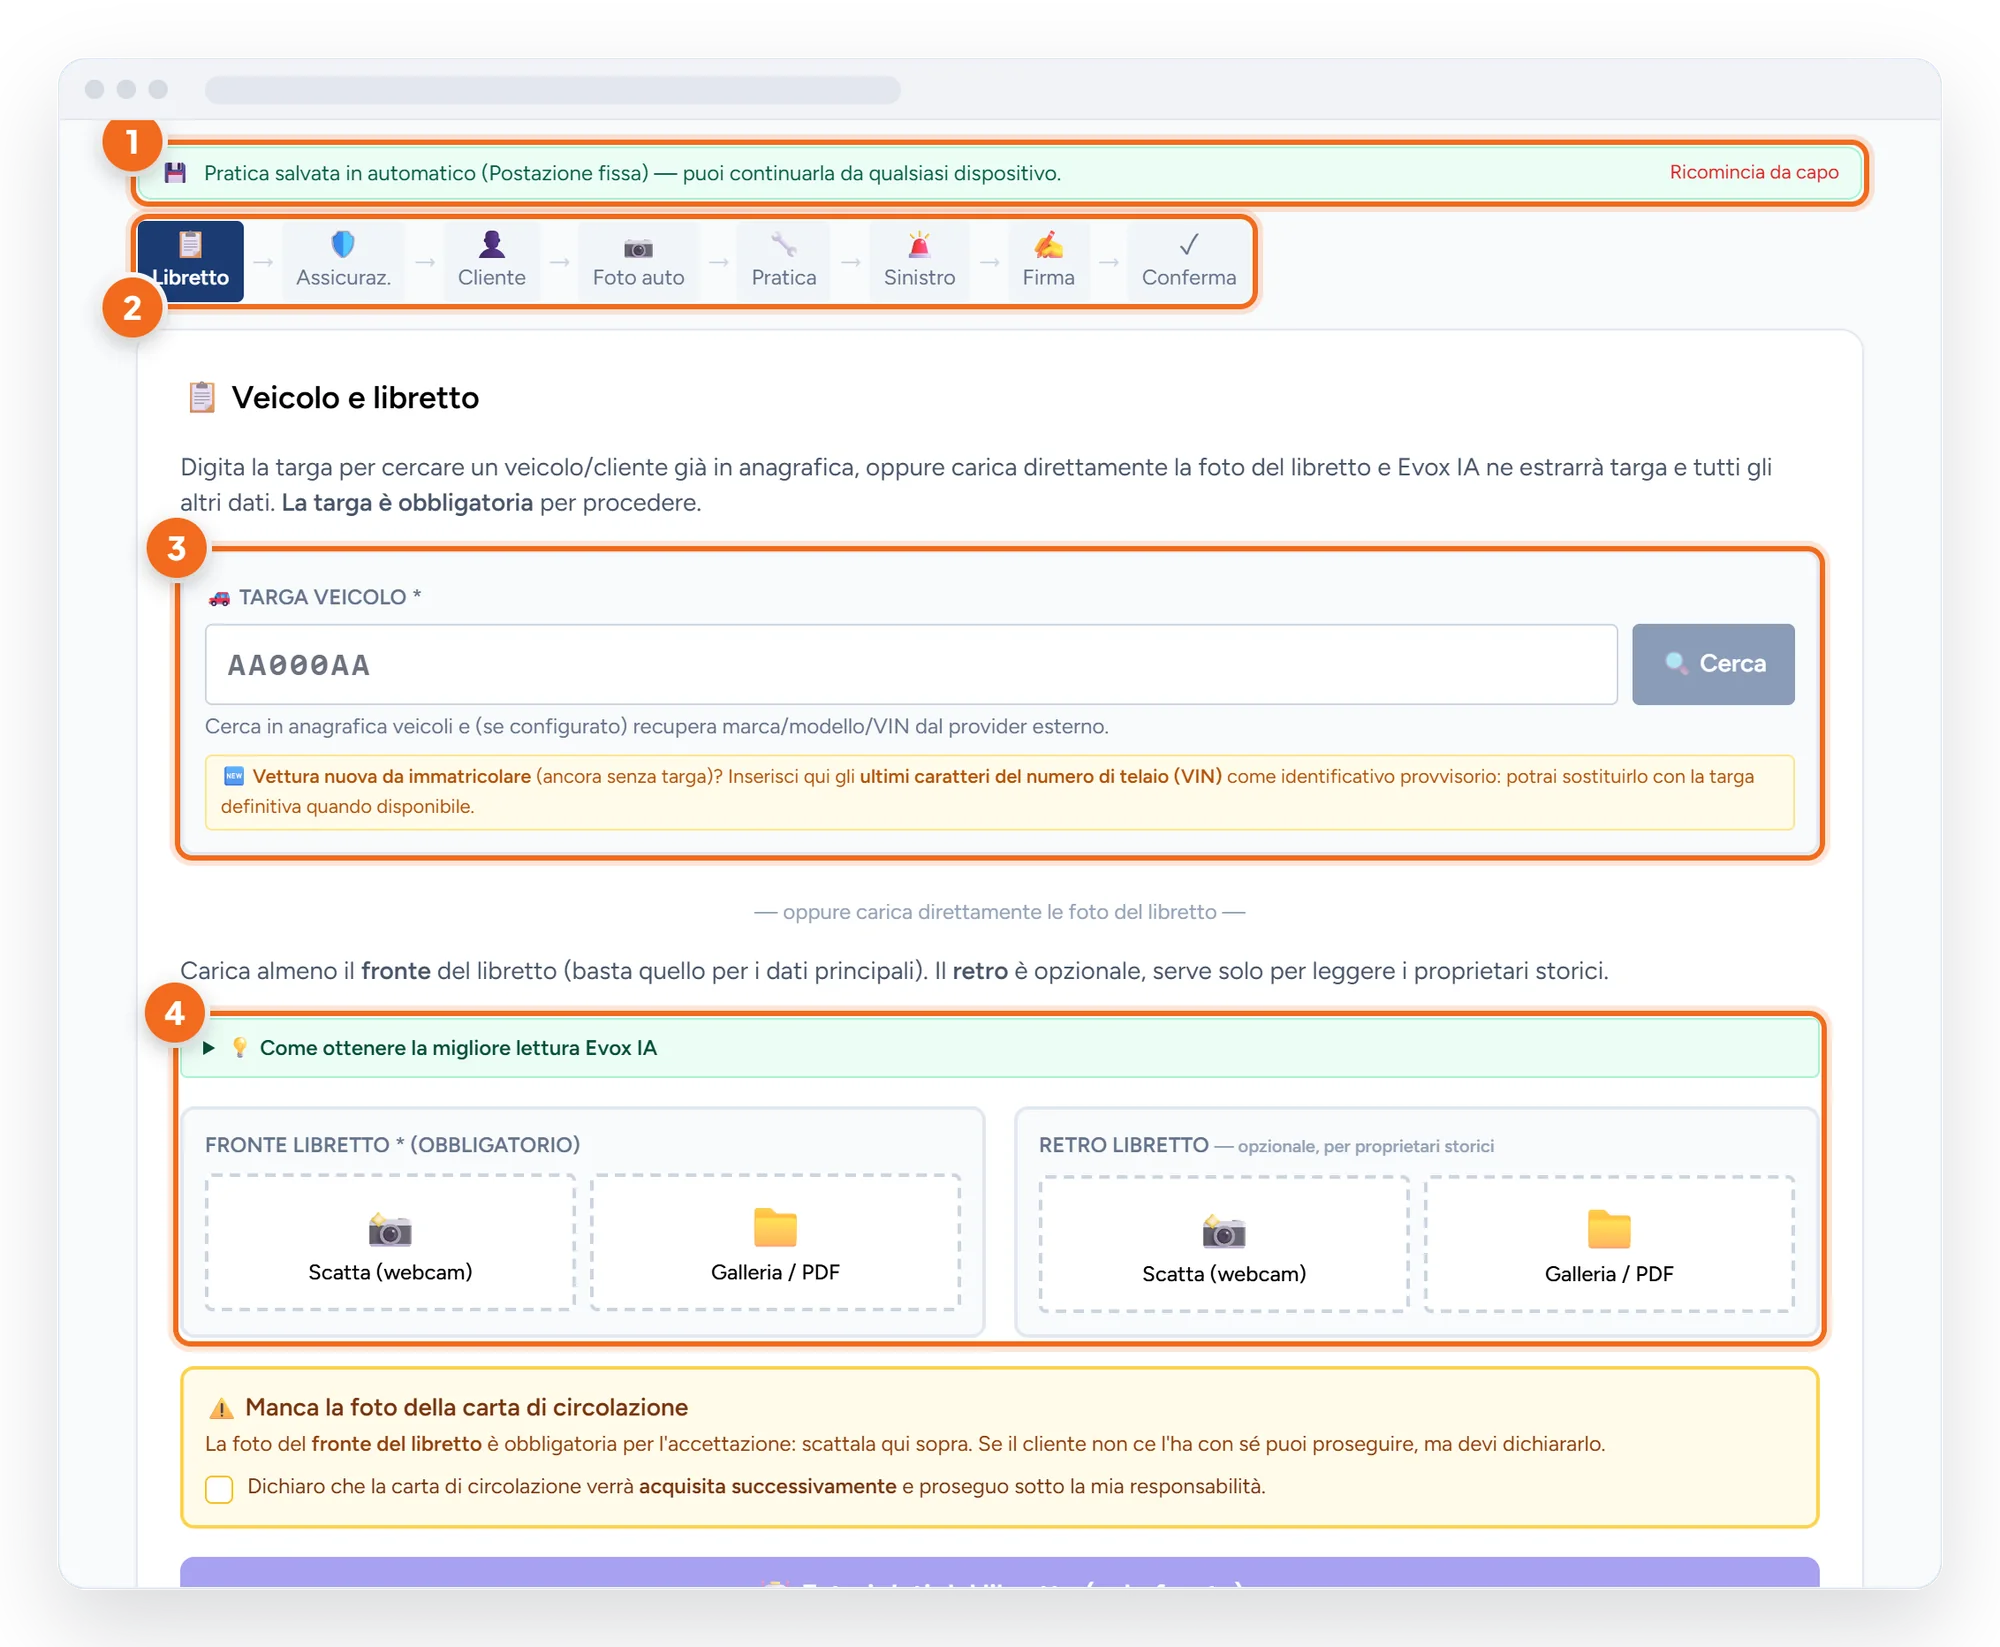Click the purple button at page bottom
This screenshot has height=1647, width=2000.
(x=999, y=1572)
